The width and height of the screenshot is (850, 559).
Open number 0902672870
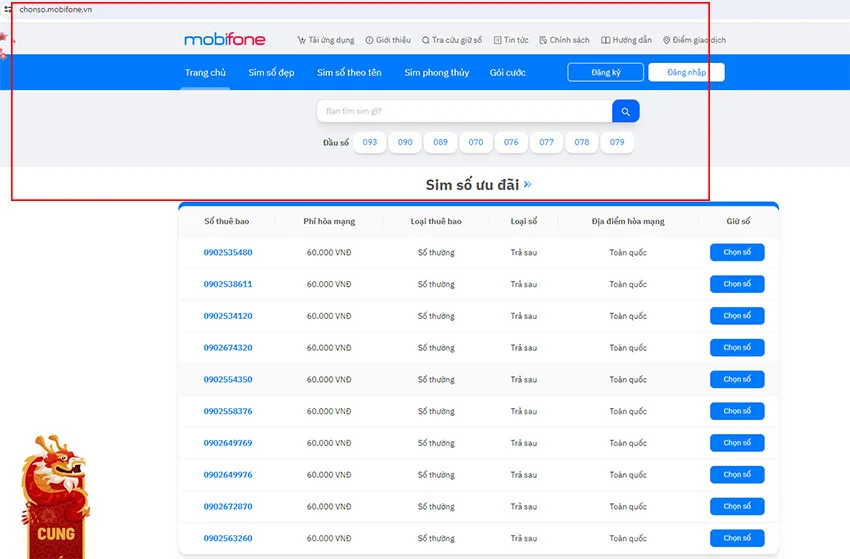pos(228,506)
